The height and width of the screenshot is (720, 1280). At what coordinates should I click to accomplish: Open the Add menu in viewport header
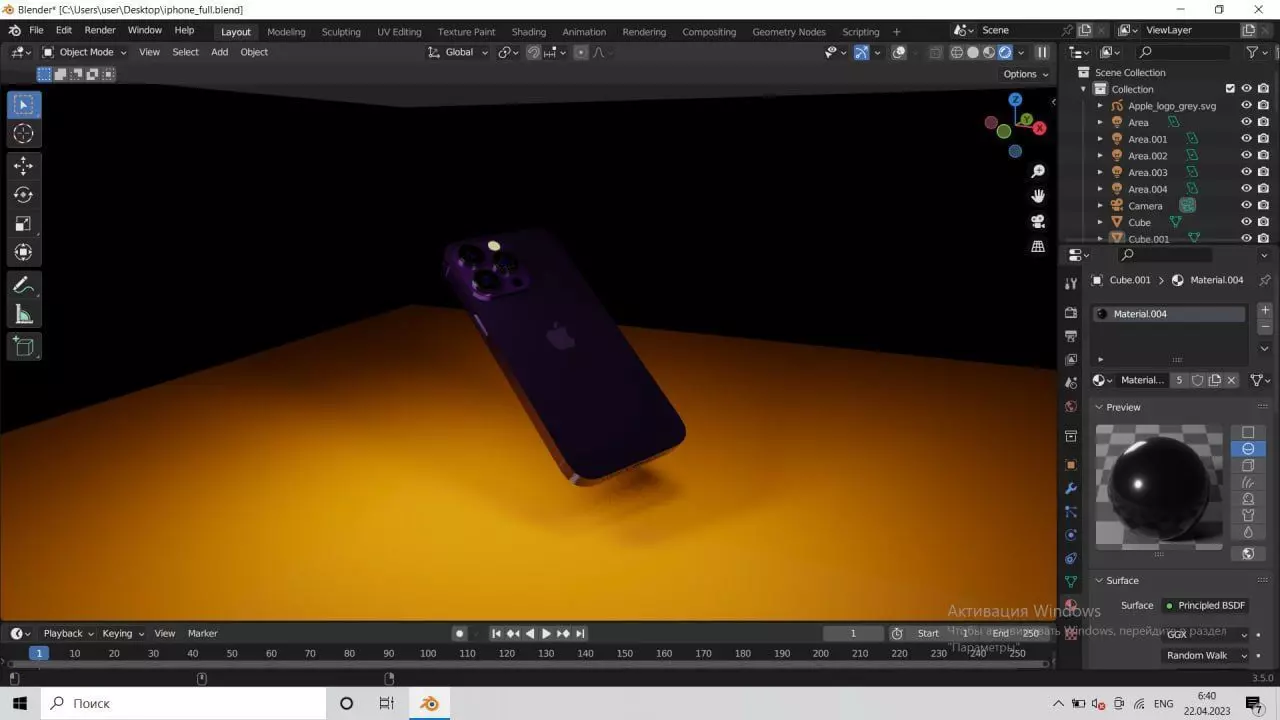click(219, 52)
